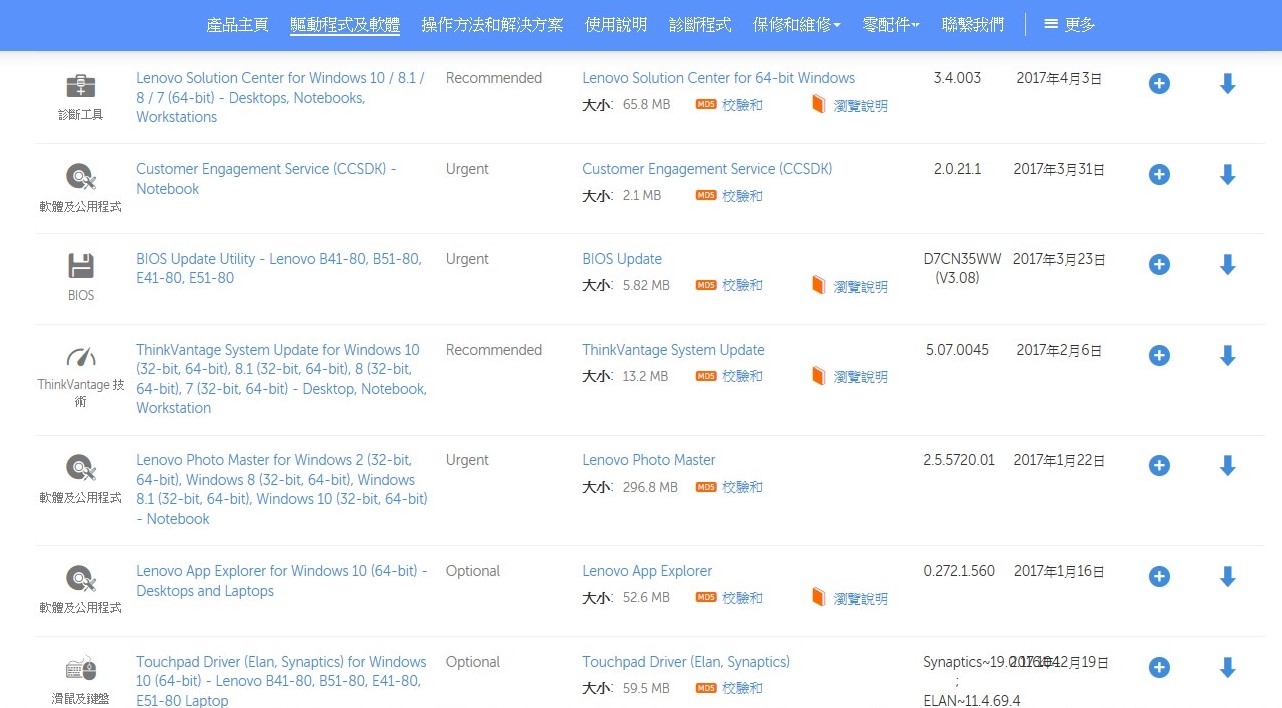Open MD5 校驗和 for Lenovo App Explorer
The height and width of the screenshot is (708, 1282).
[x=729, y=598]
